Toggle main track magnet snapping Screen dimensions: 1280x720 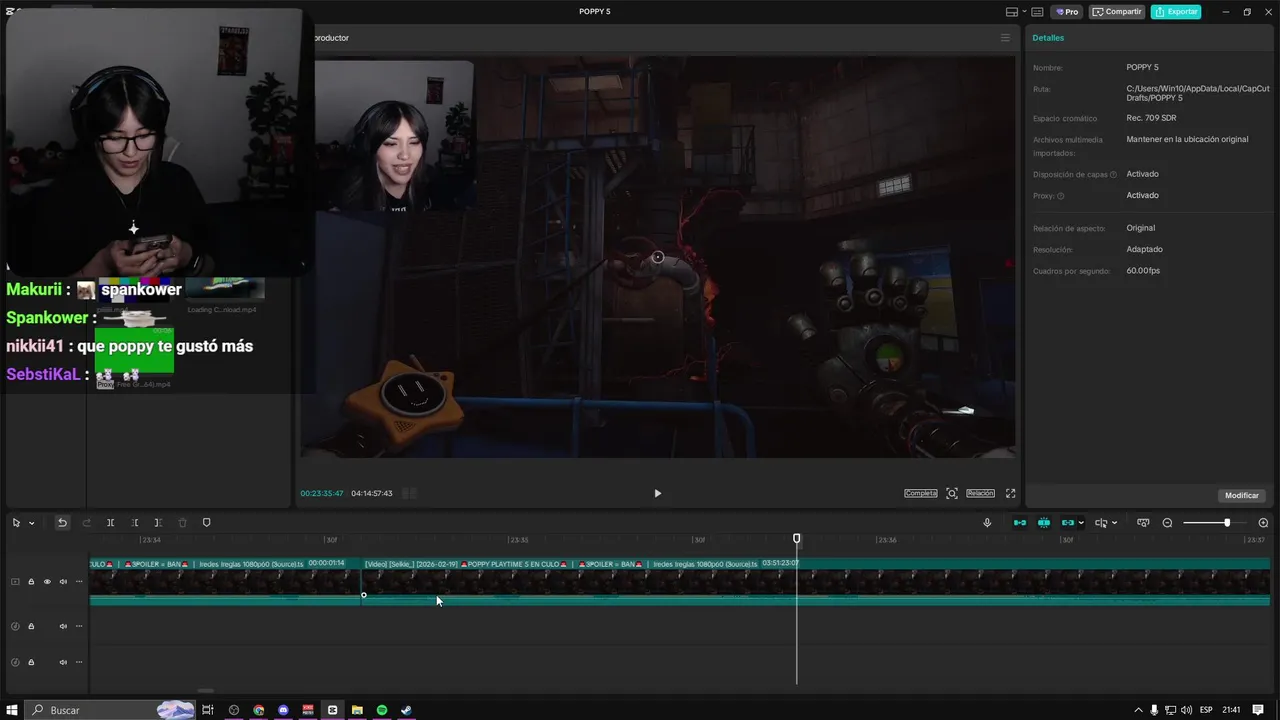click(1020, 522)
